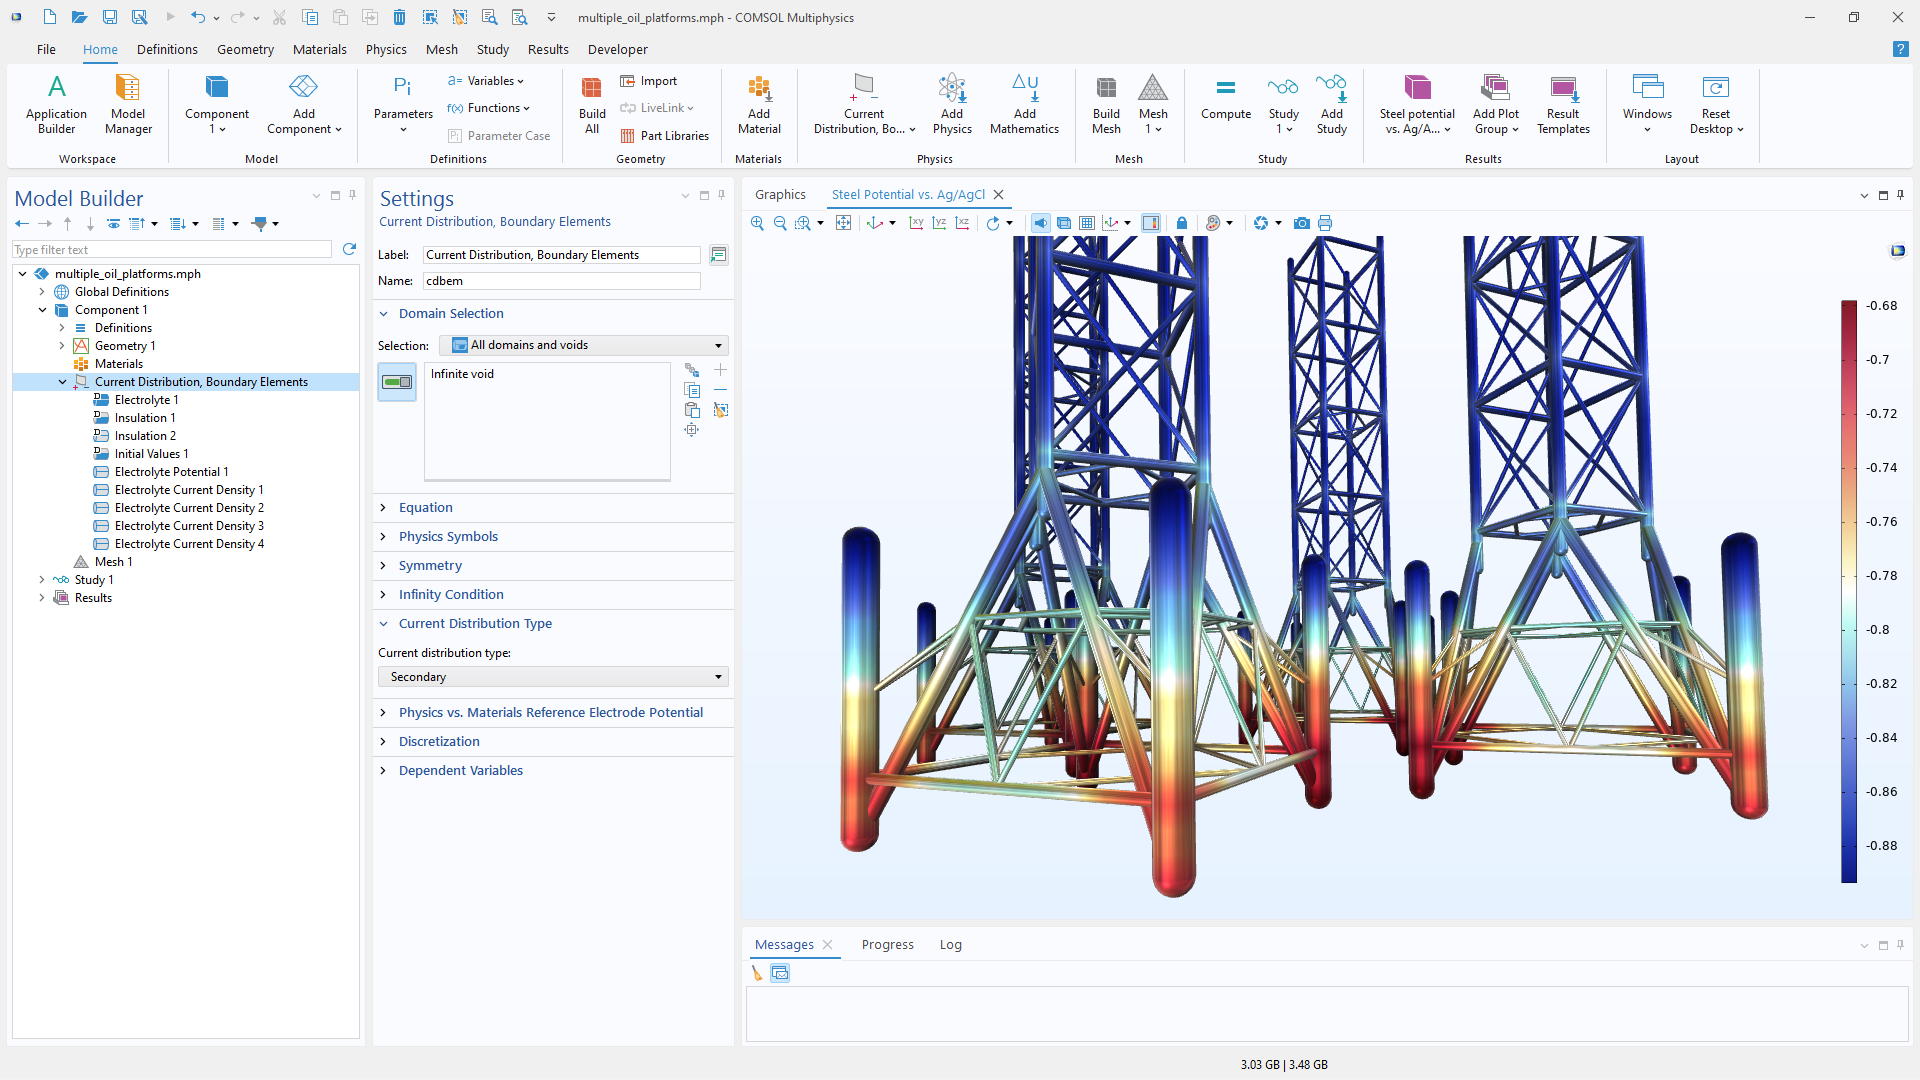Click the Label text field

(x=561, y=255)
